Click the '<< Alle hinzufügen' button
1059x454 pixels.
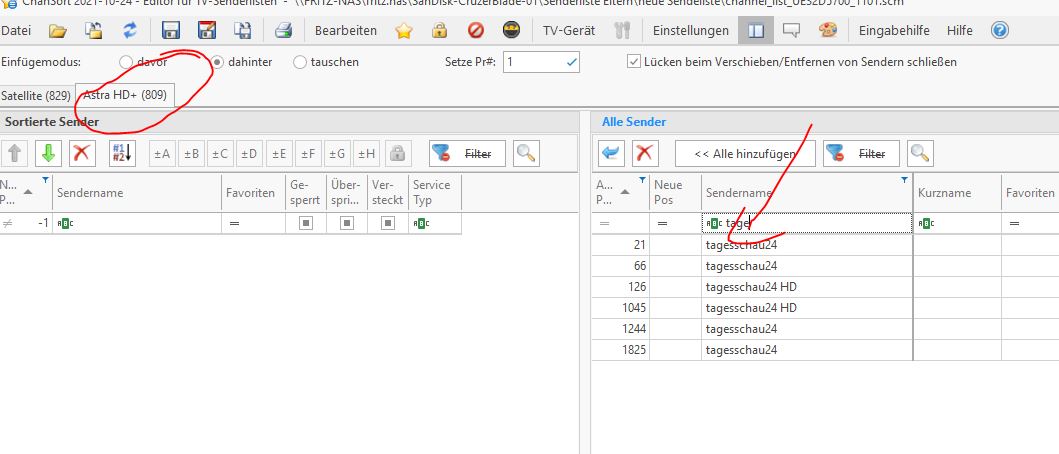pos(745,153)
